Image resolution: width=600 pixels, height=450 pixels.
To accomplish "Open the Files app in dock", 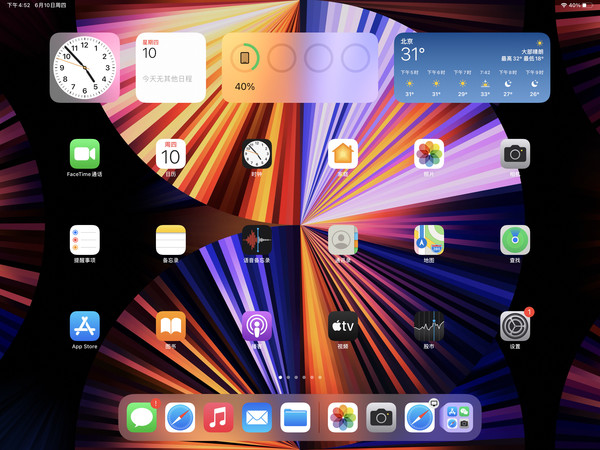I will coord(295,417).
